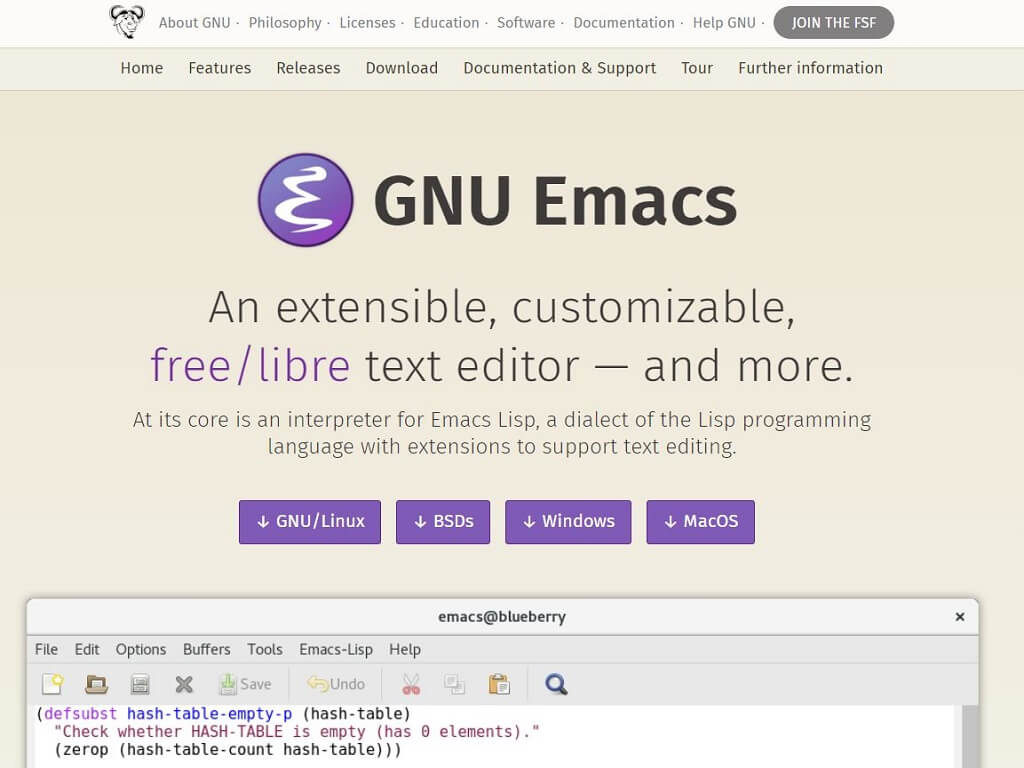This screenshot has width=1024, height=768.
Task: Download Emacs for Windows
Action: [568, 522]
